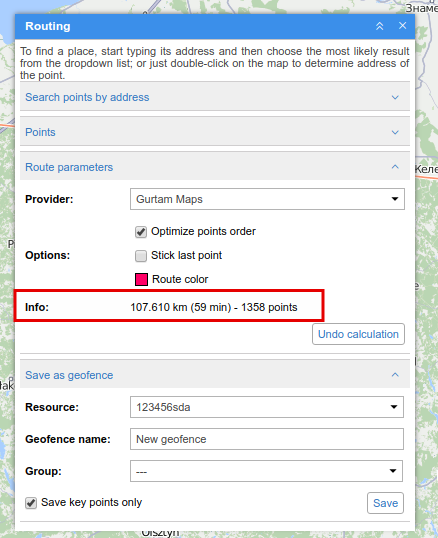438x538 pixels.
Task: Open the Points section header
Action: tap(215, 132)
